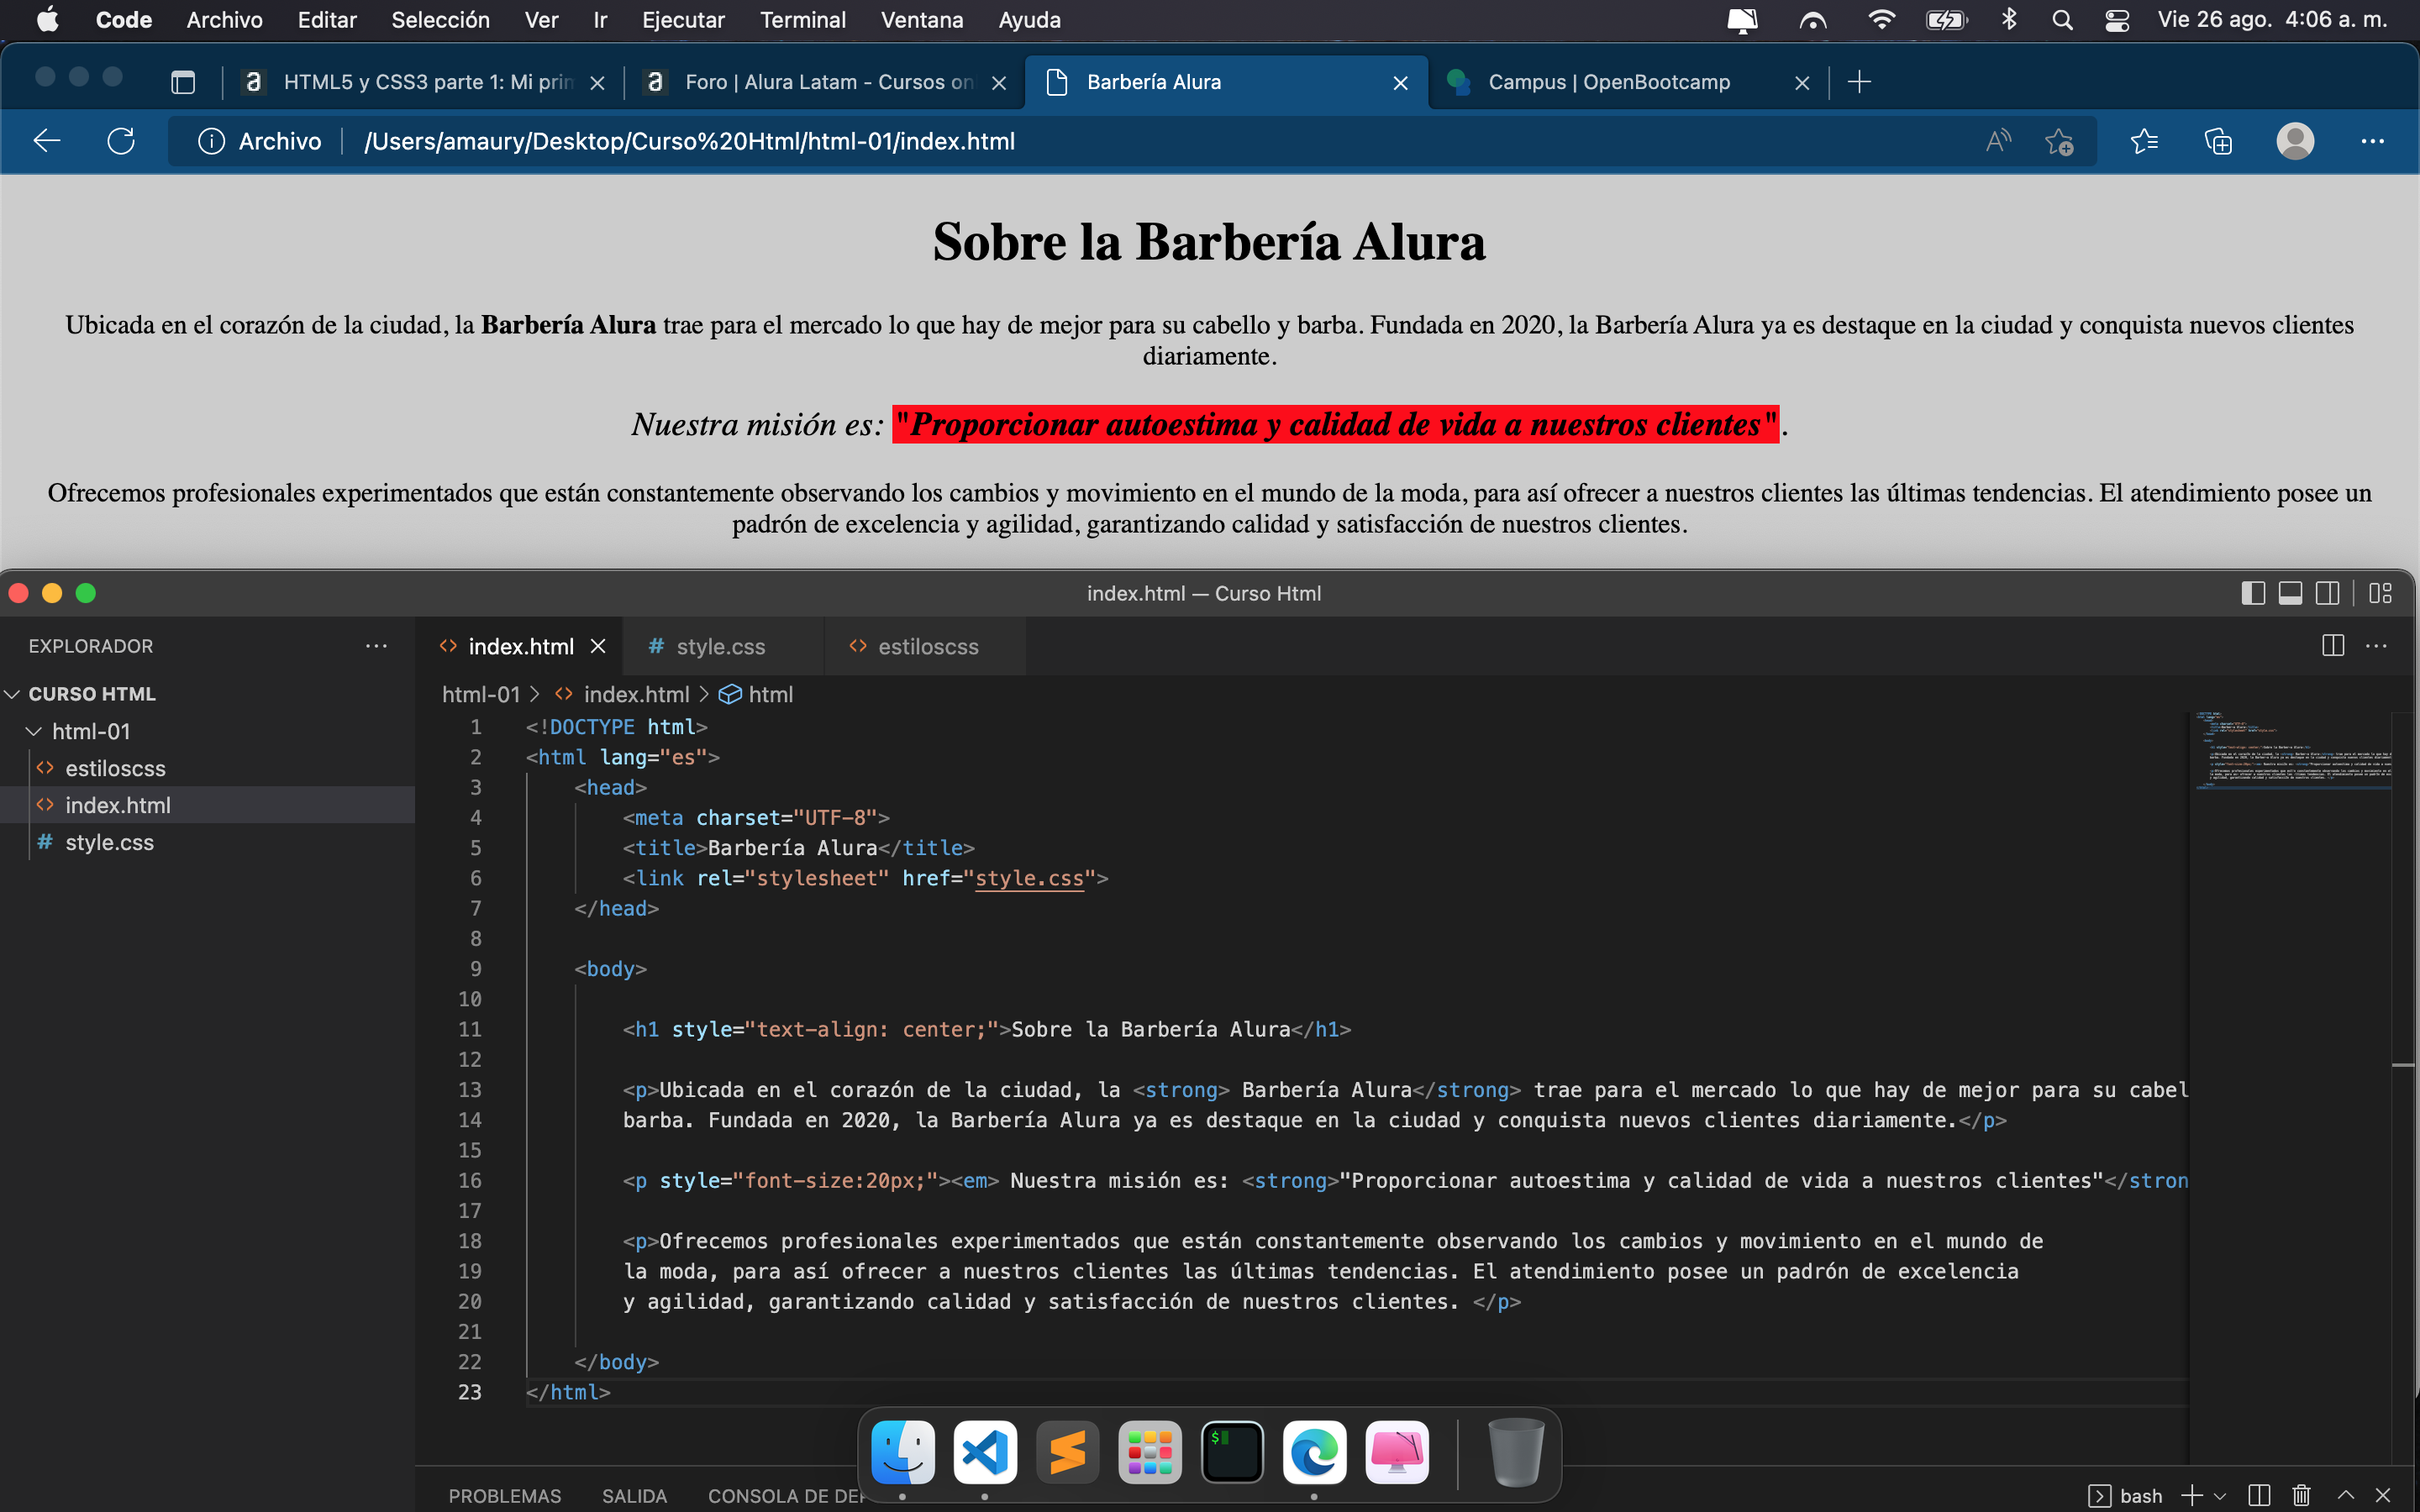Open the Favorites list icon
This screenshot has height=1512, width=2420.
[2144, 141]
